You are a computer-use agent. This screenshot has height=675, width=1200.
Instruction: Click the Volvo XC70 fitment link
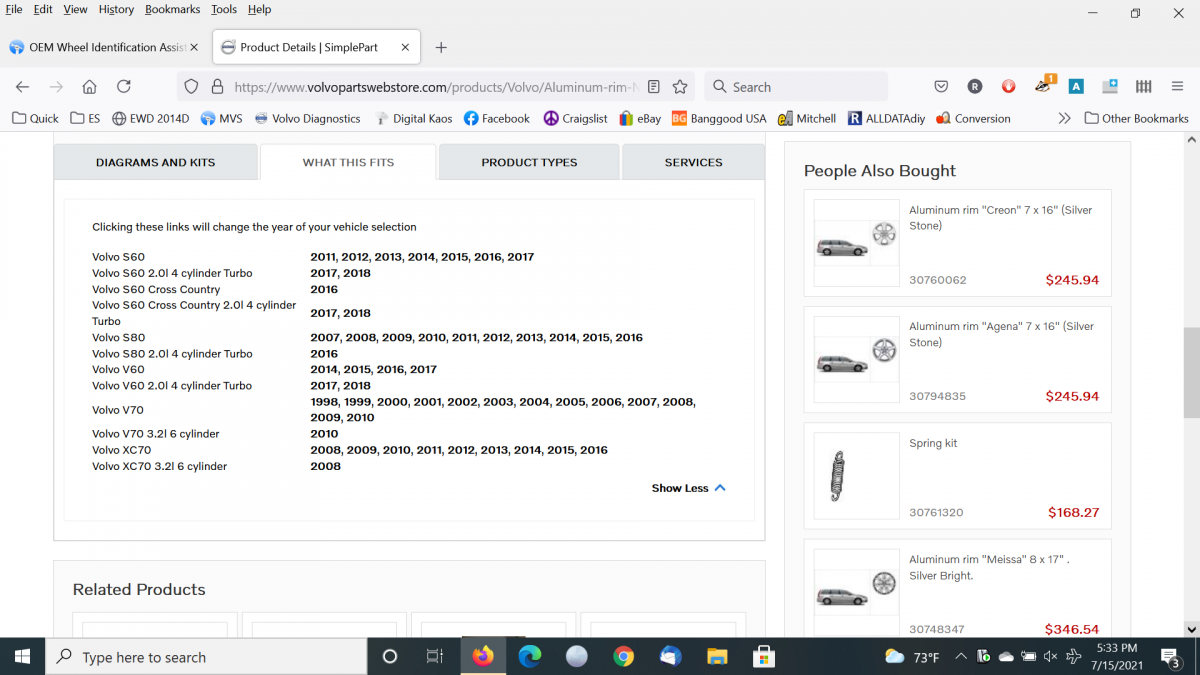click(121, 450)
